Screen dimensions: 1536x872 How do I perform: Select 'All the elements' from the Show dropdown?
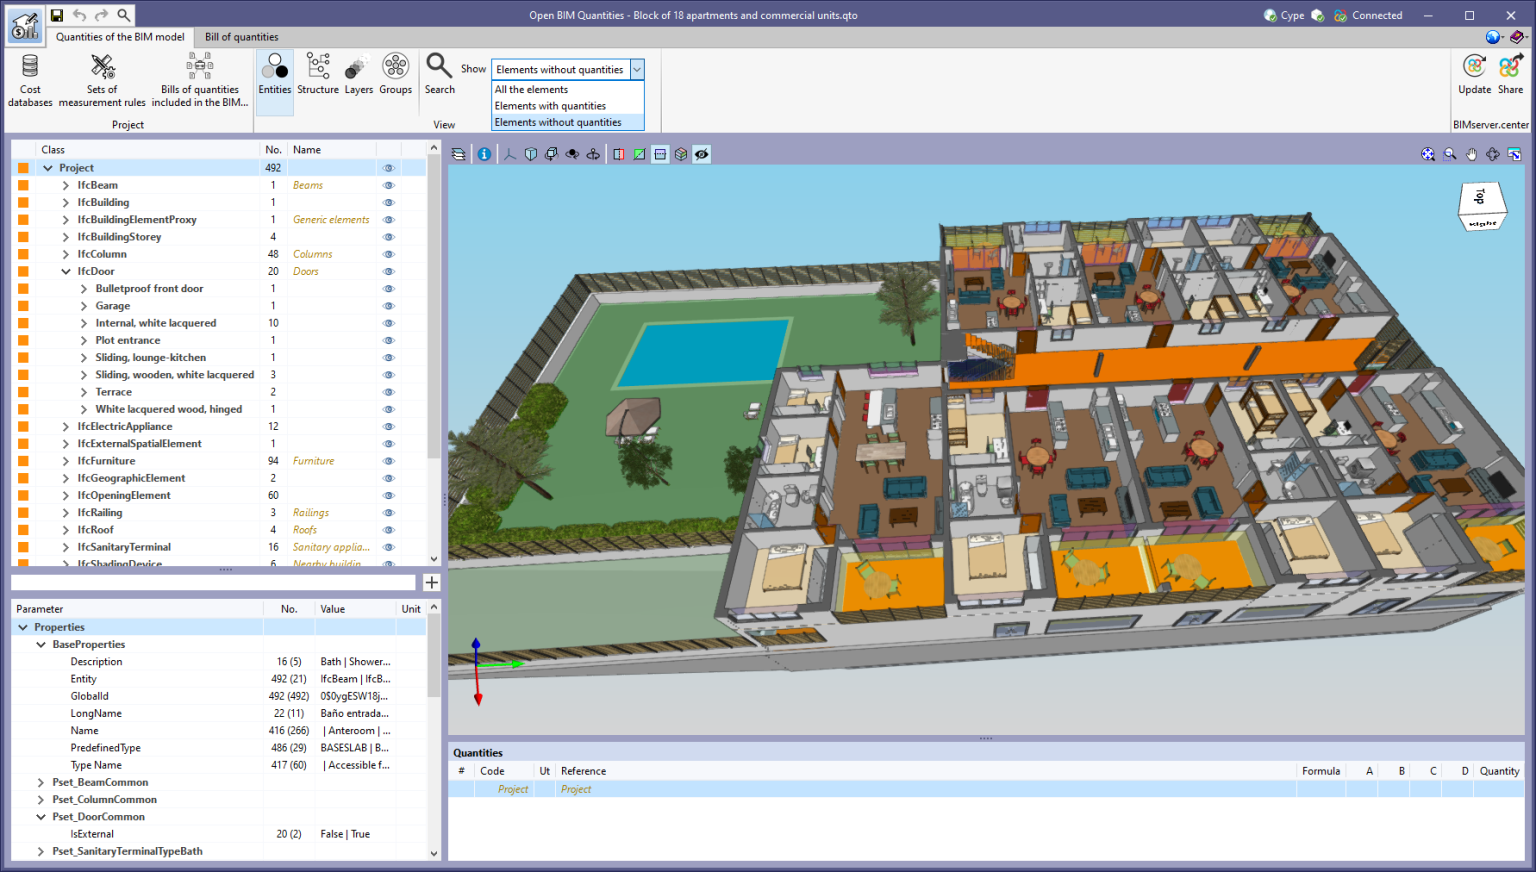[x=531, y=89]
